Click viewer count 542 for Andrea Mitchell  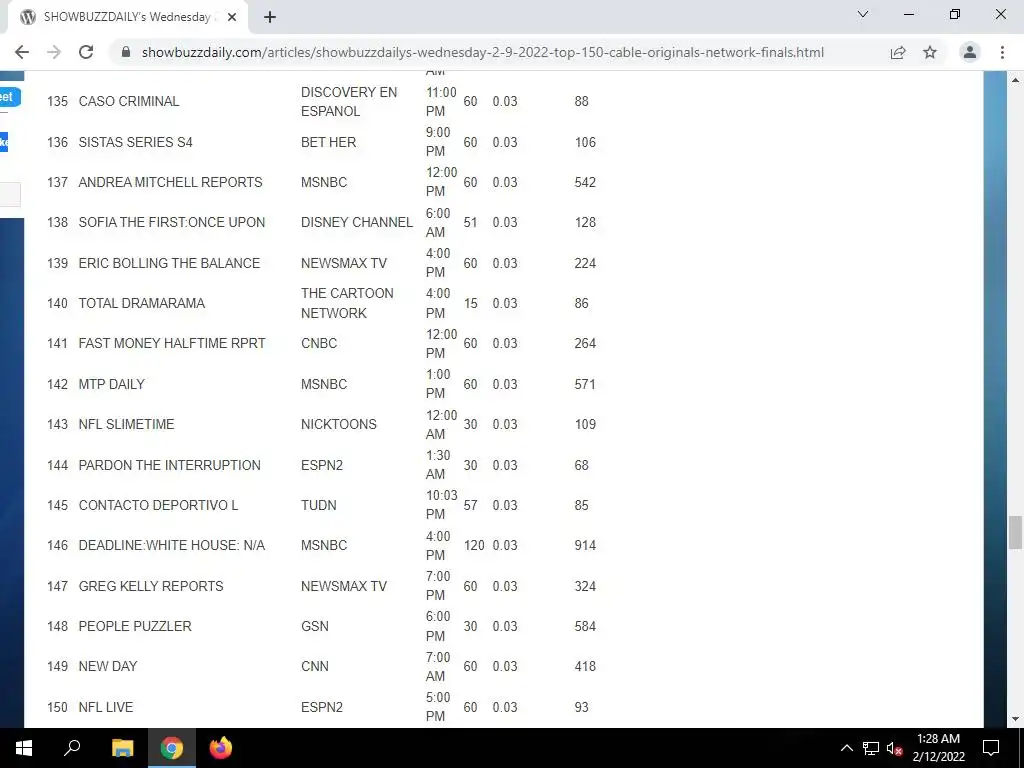(x=585, y=182)
